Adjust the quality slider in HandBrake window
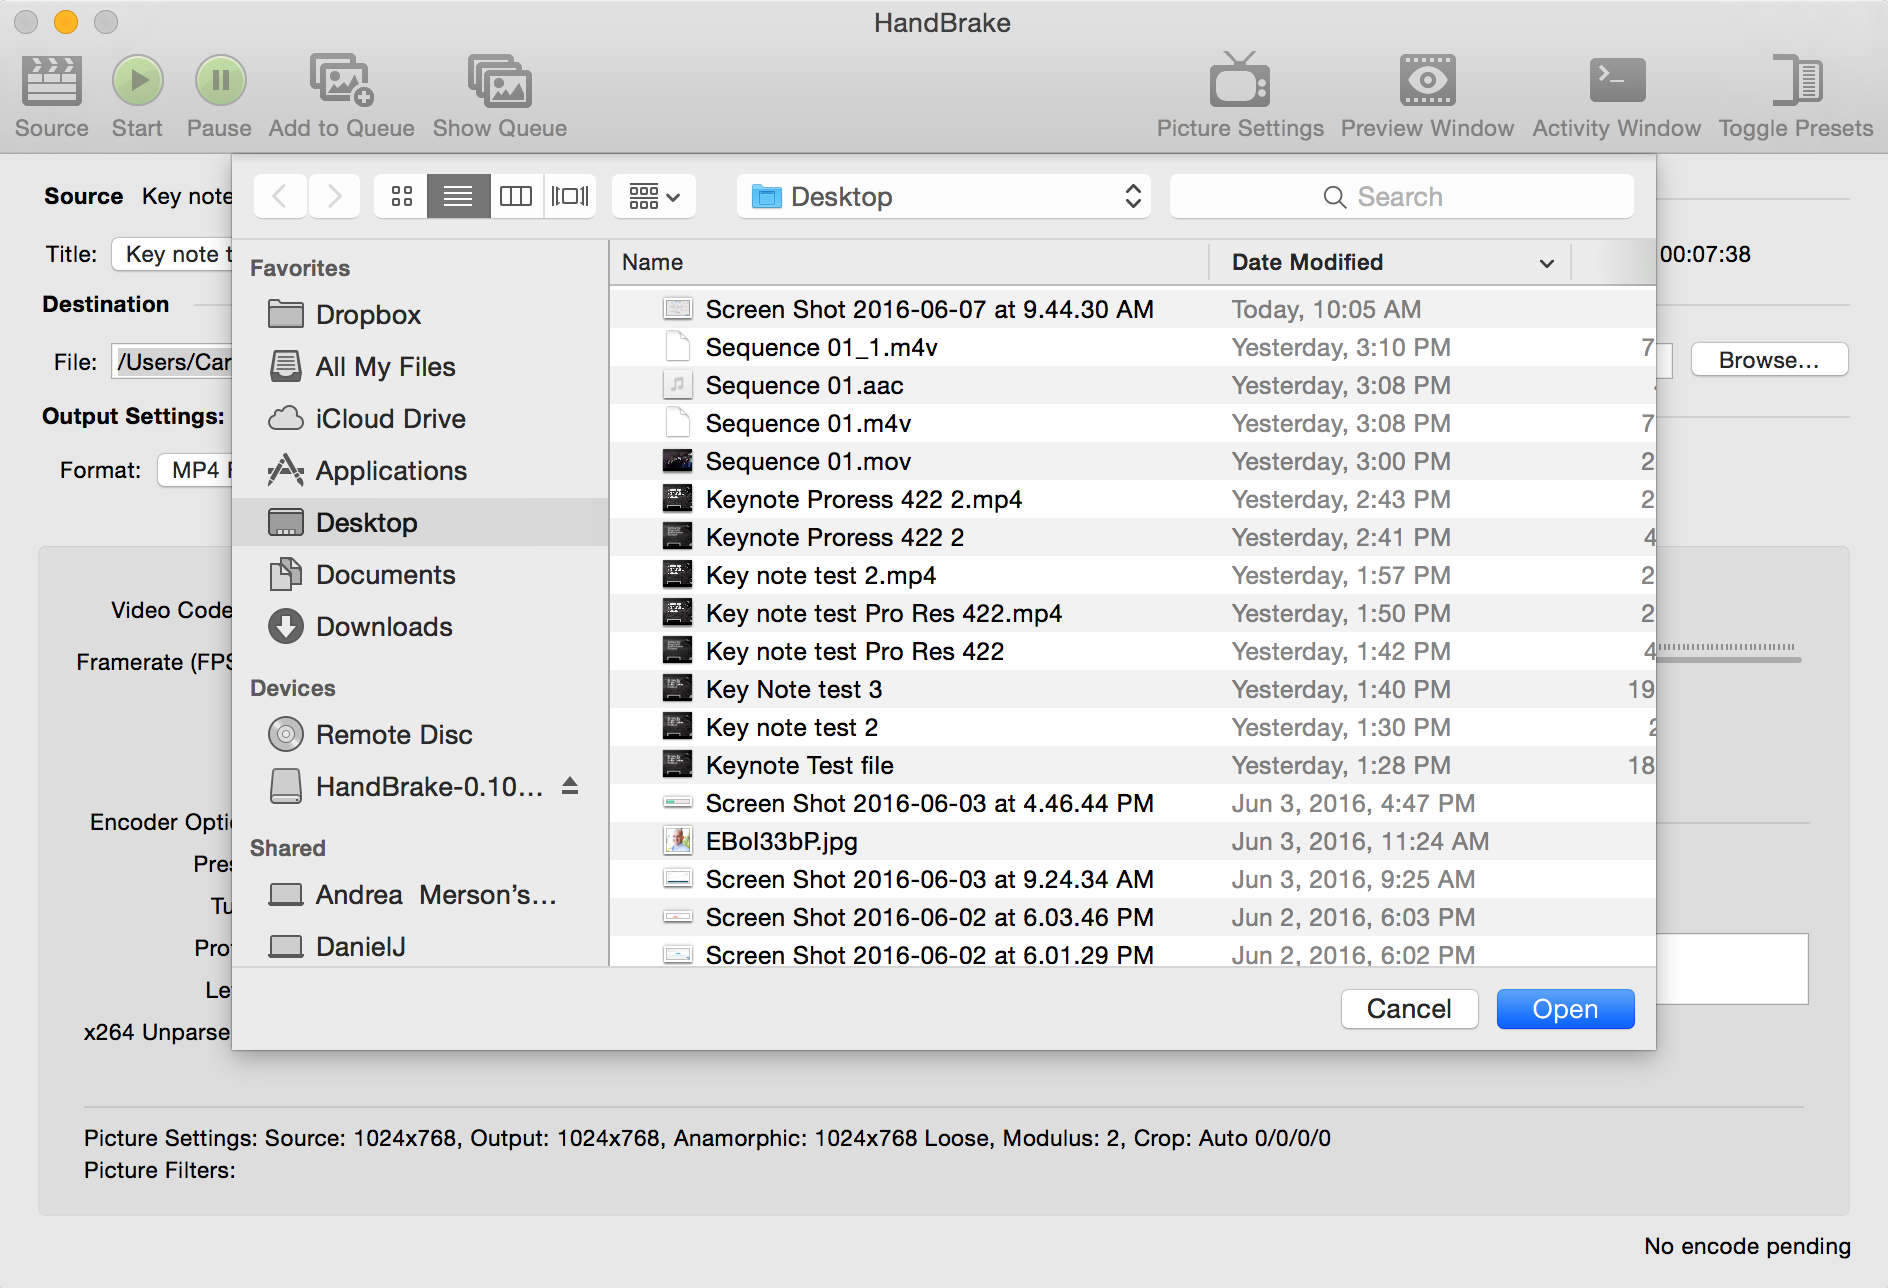This screenshot has height=1288, width=1888. tap(1729, 653)
